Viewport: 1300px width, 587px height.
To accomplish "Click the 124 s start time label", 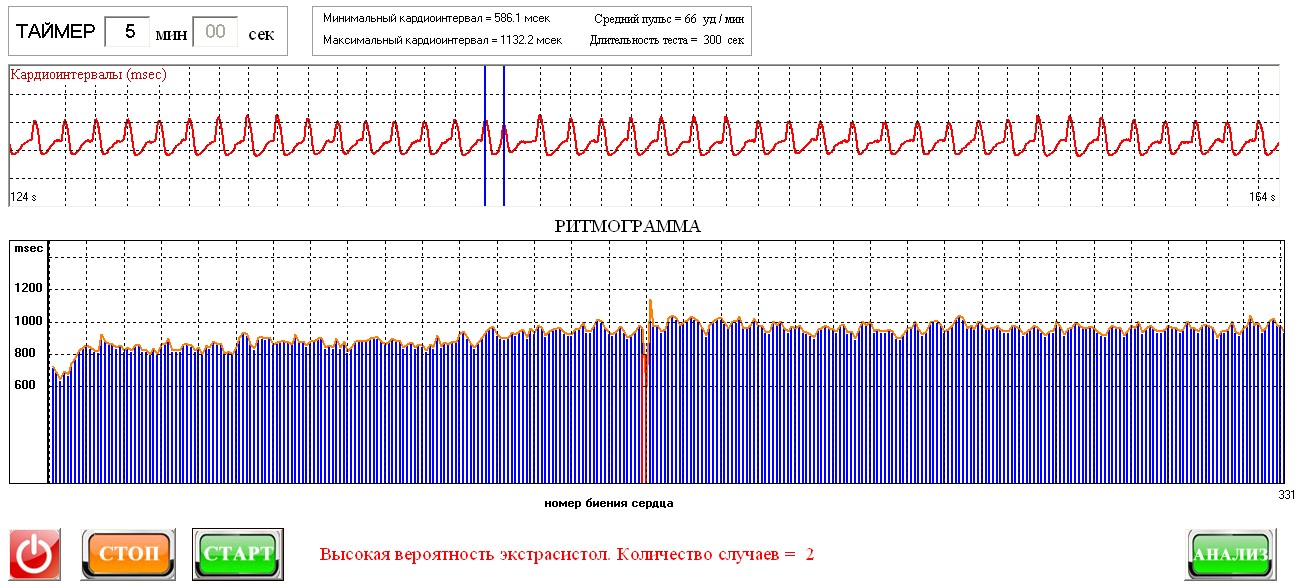I will 23,197.
